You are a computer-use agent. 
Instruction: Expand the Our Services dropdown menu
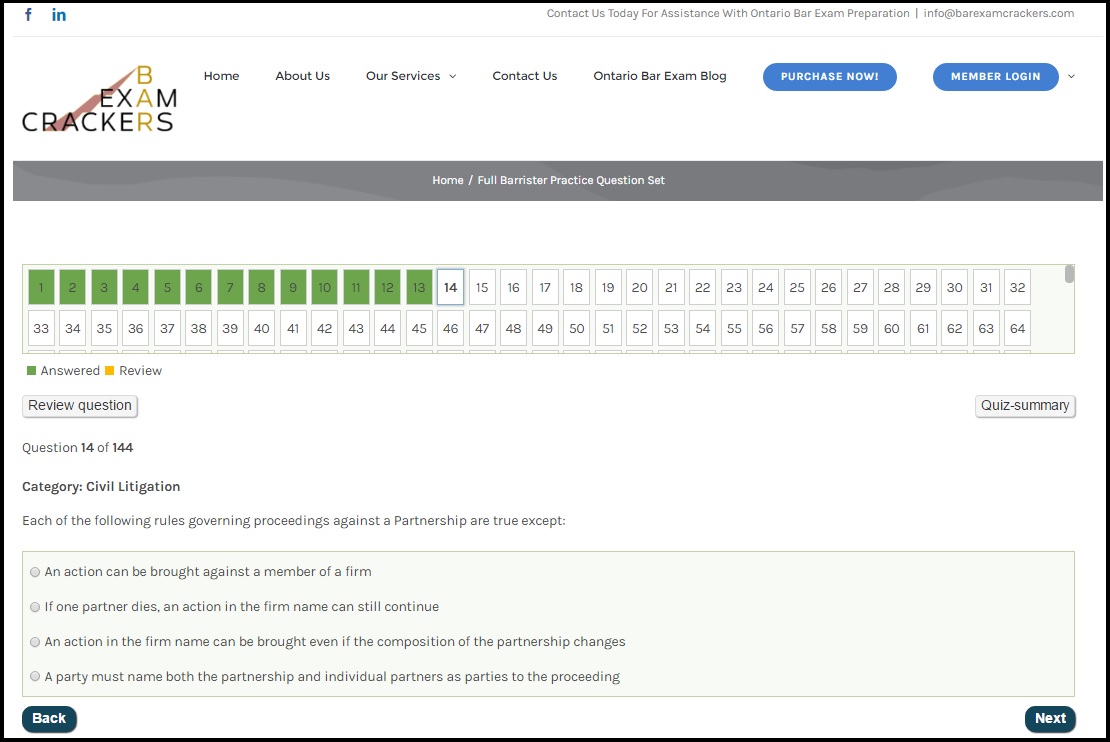[x=410, y=76]
